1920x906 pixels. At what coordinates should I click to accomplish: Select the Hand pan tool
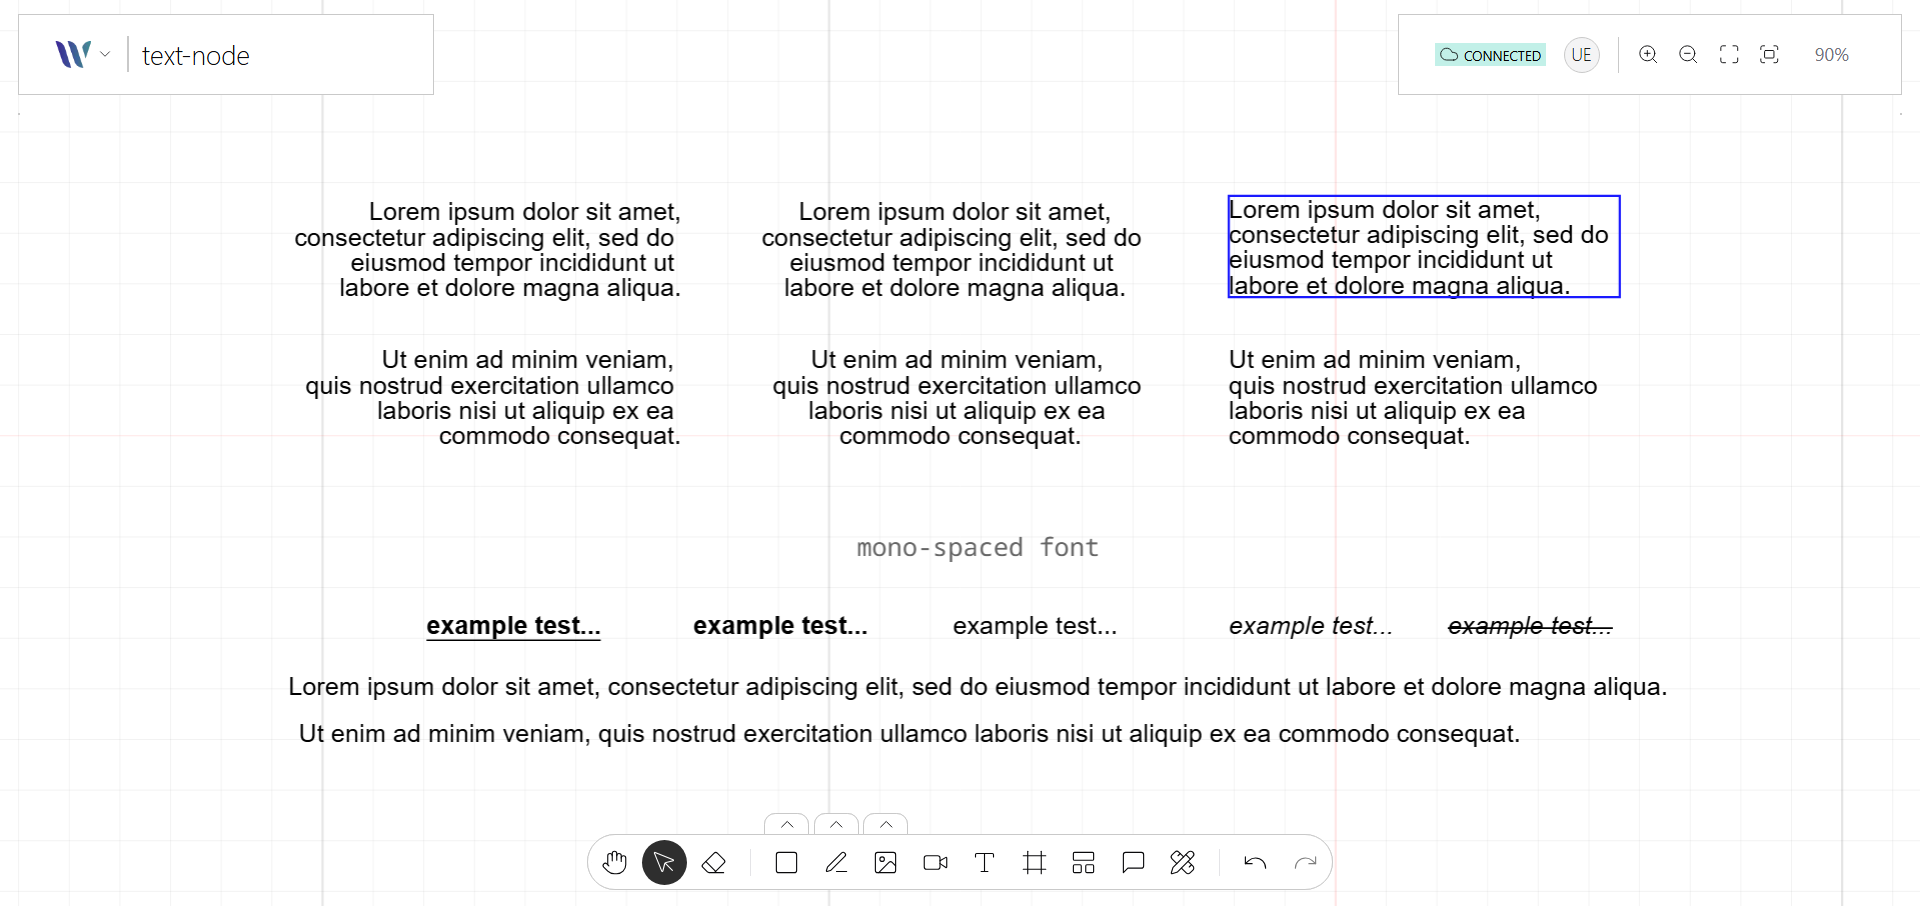click(x=614, y=862)
